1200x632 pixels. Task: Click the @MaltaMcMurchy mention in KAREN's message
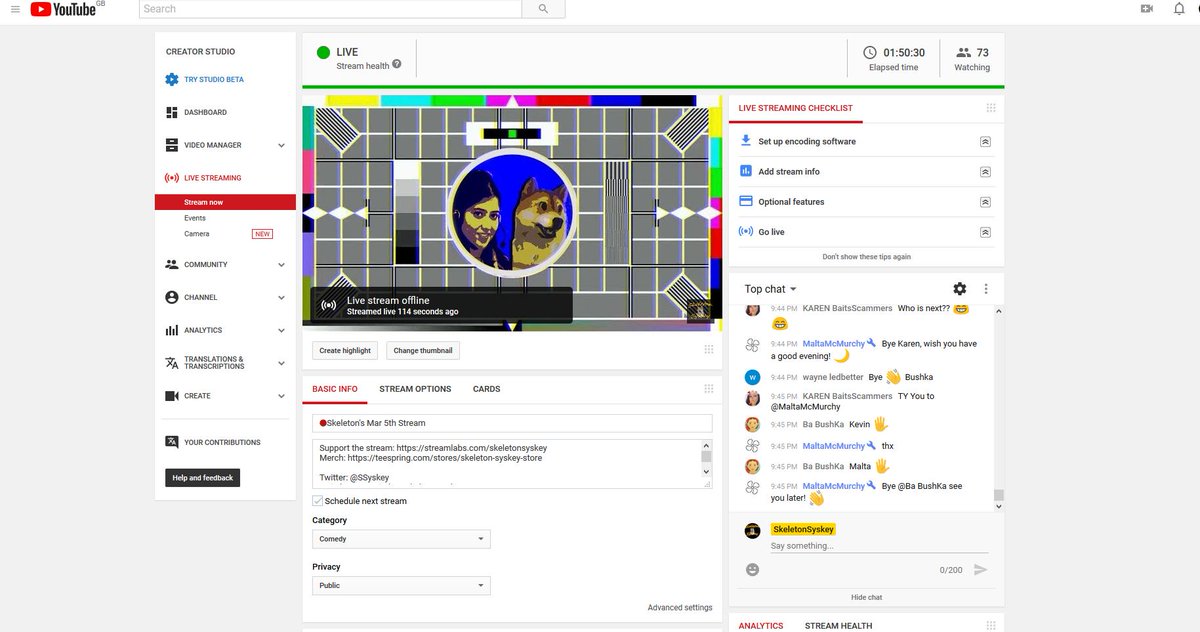804,407
